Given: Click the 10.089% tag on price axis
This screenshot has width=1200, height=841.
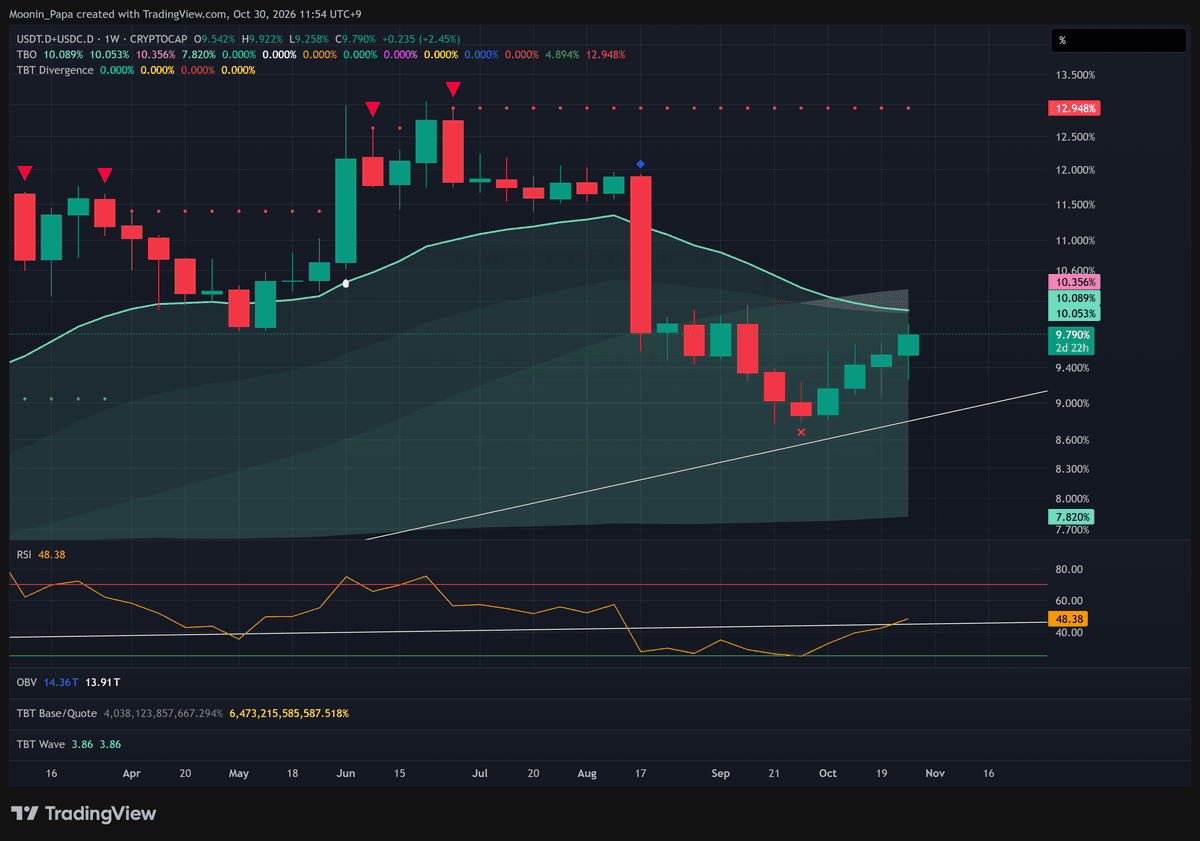Looking at the screenshot, I should click(x=1074, y=298).
